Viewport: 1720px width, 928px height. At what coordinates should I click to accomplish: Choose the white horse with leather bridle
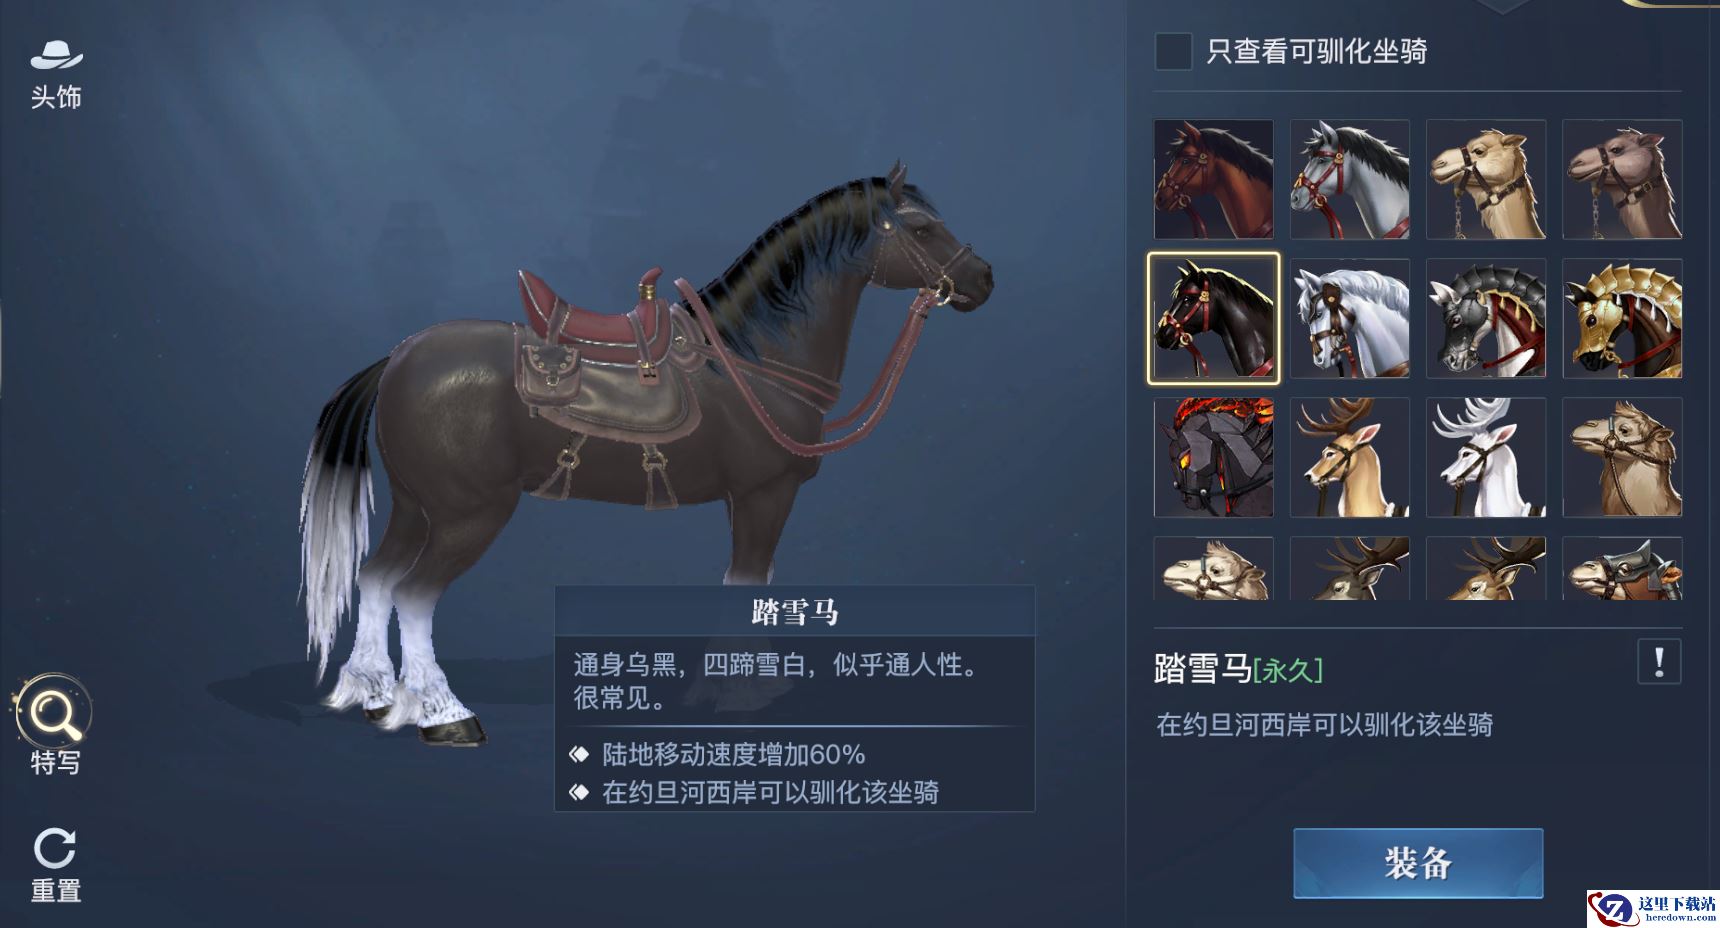pyautogui.click(x=1350, y=318)
